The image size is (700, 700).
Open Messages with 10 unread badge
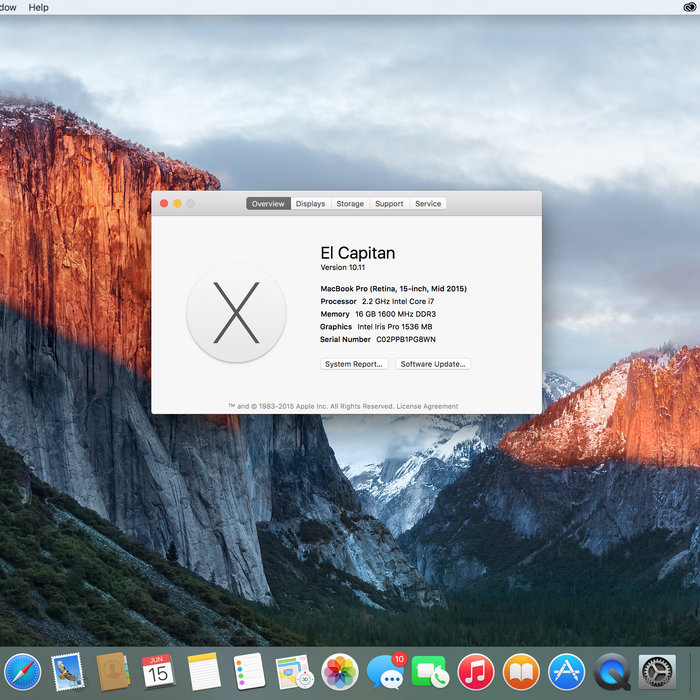385,672
